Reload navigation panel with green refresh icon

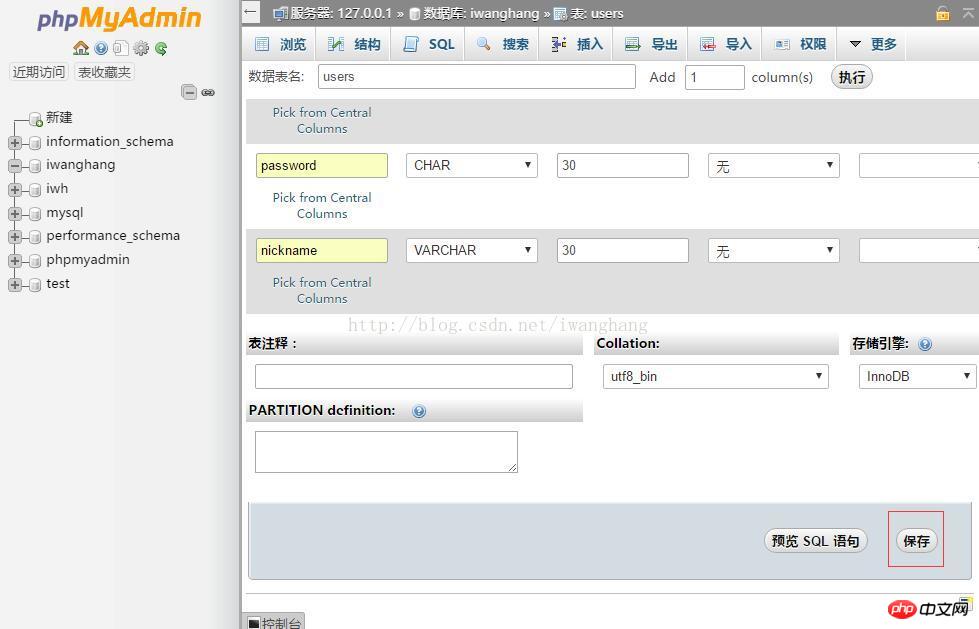pos(161,48)
